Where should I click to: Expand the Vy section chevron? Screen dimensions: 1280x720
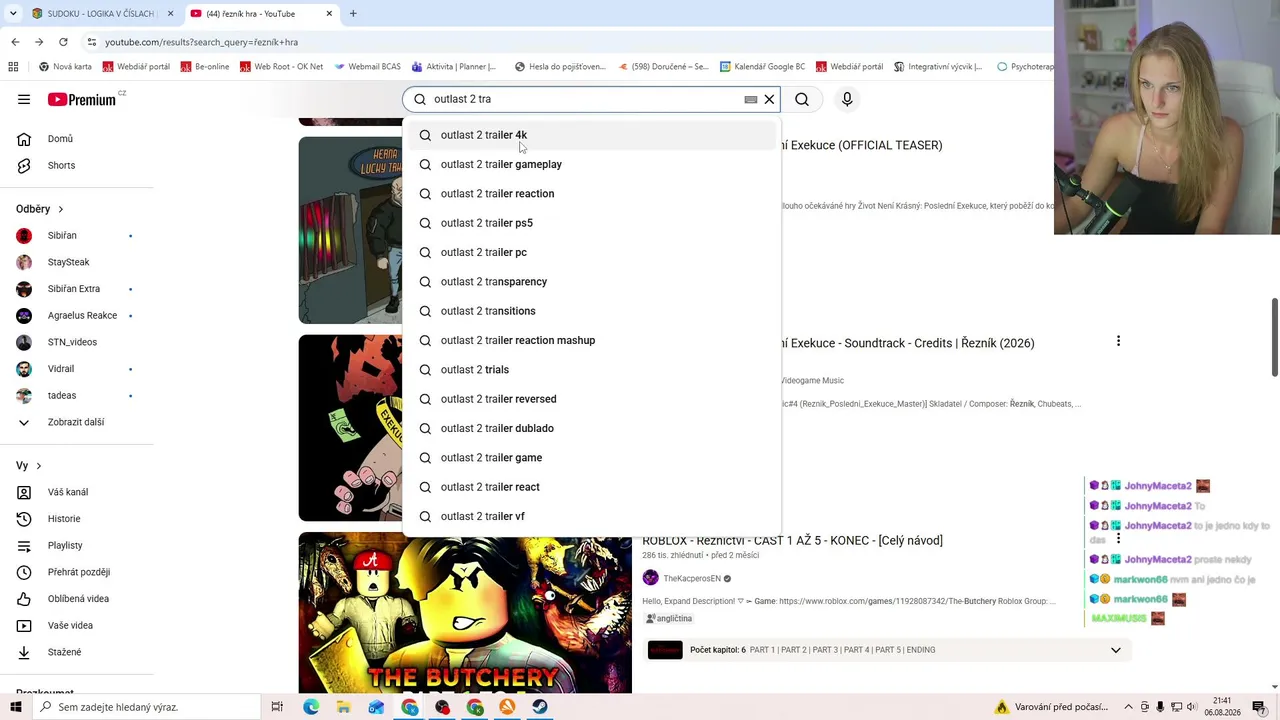(x=39, y=466)
